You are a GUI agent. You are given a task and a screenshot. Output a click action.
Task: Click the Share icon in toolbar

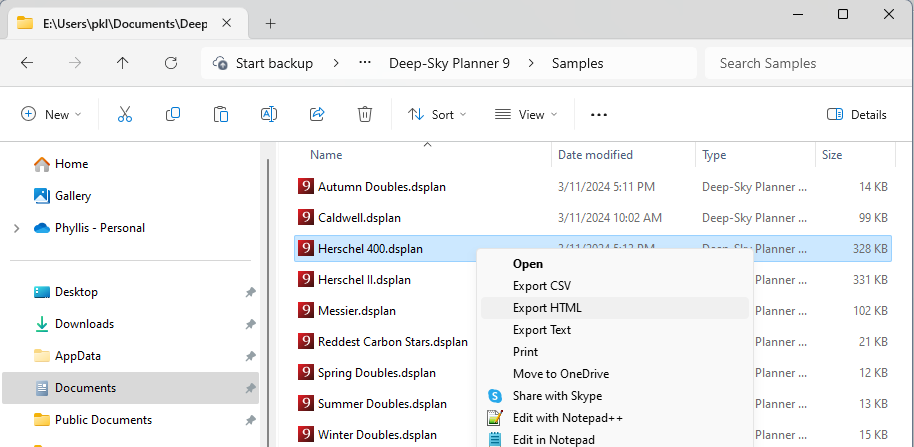point(317,114)
